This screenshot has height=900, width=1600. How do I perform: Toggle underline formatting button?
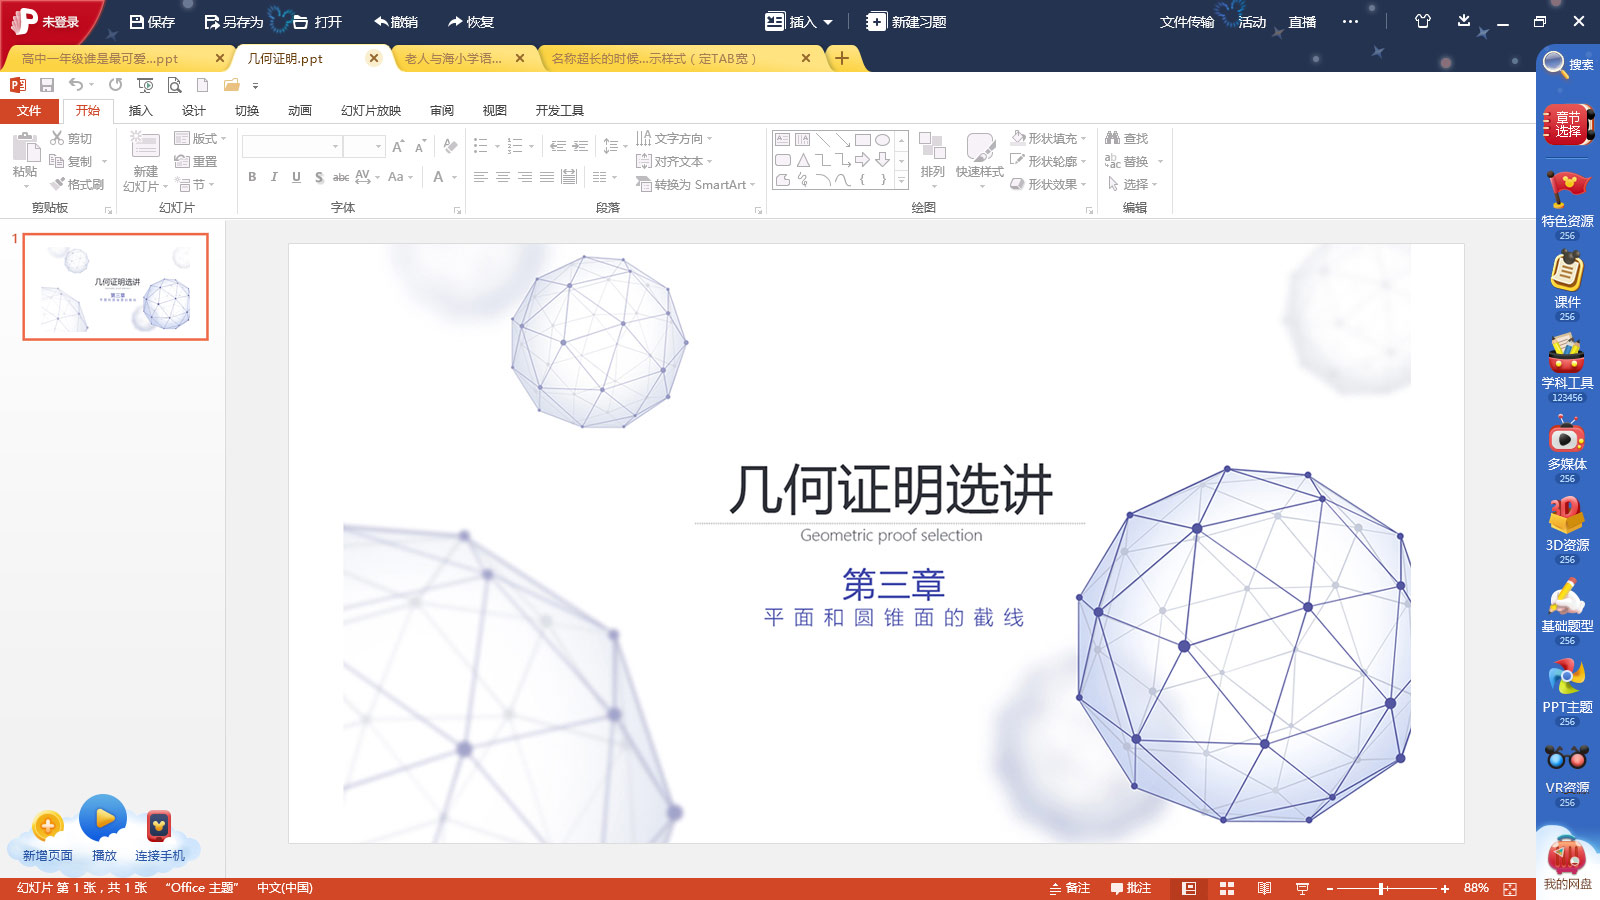[296, 177]
